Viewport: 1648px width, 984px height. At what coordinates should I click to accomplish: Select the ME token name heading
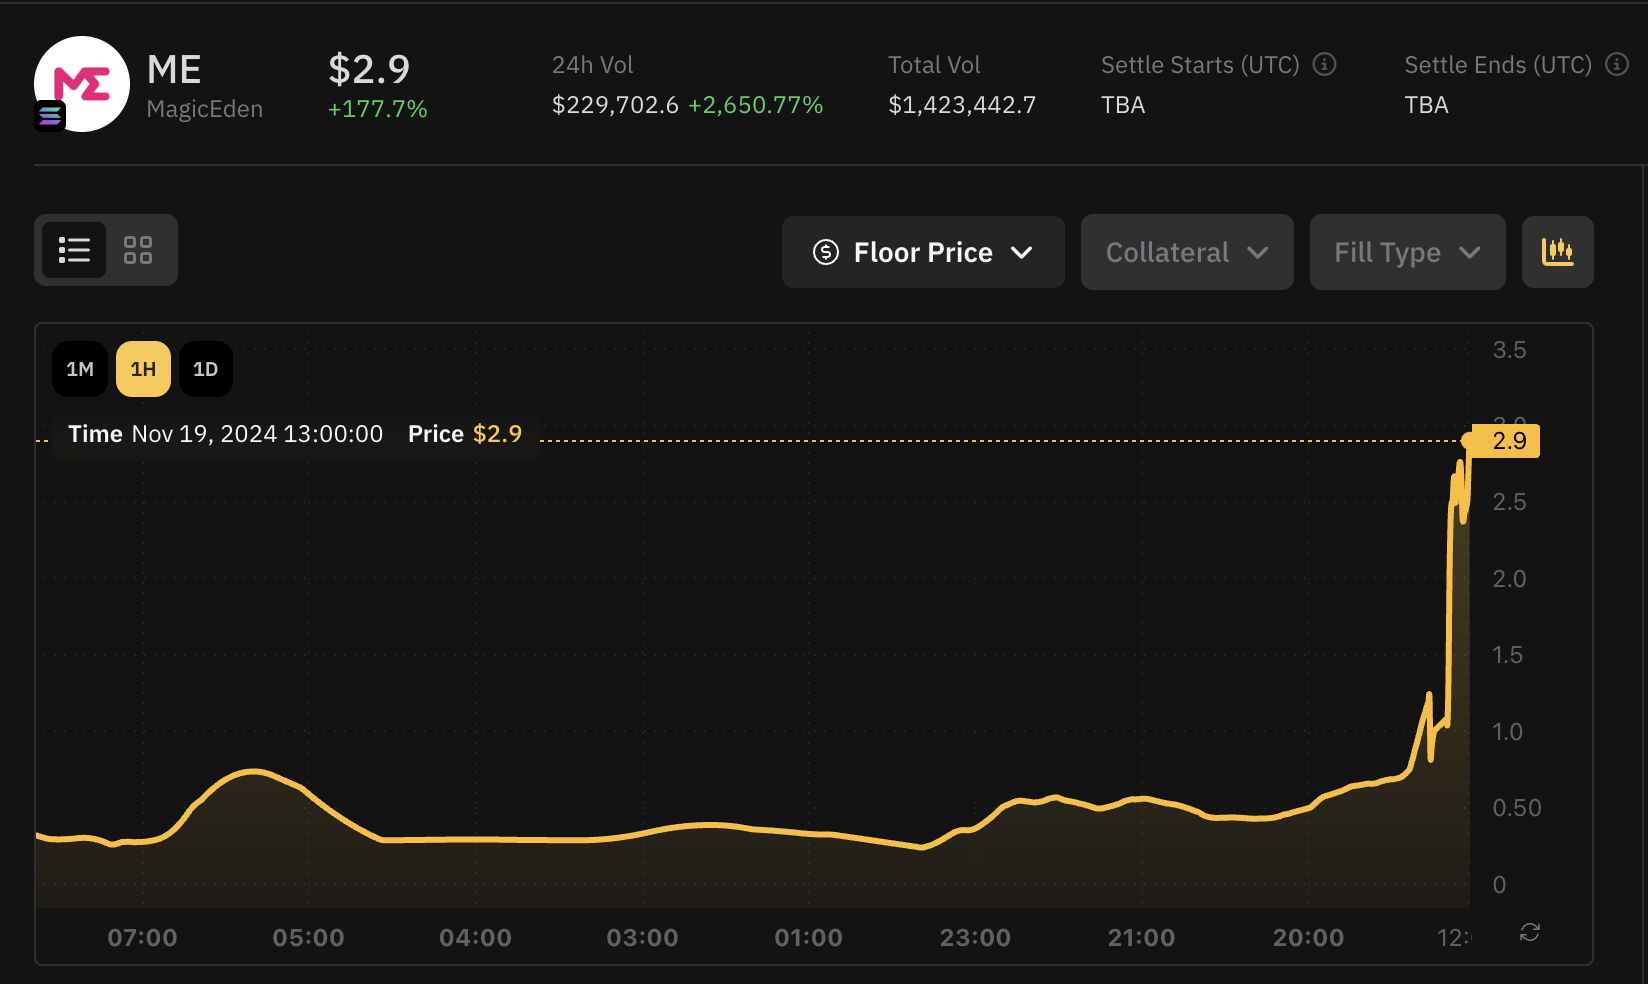175,69
